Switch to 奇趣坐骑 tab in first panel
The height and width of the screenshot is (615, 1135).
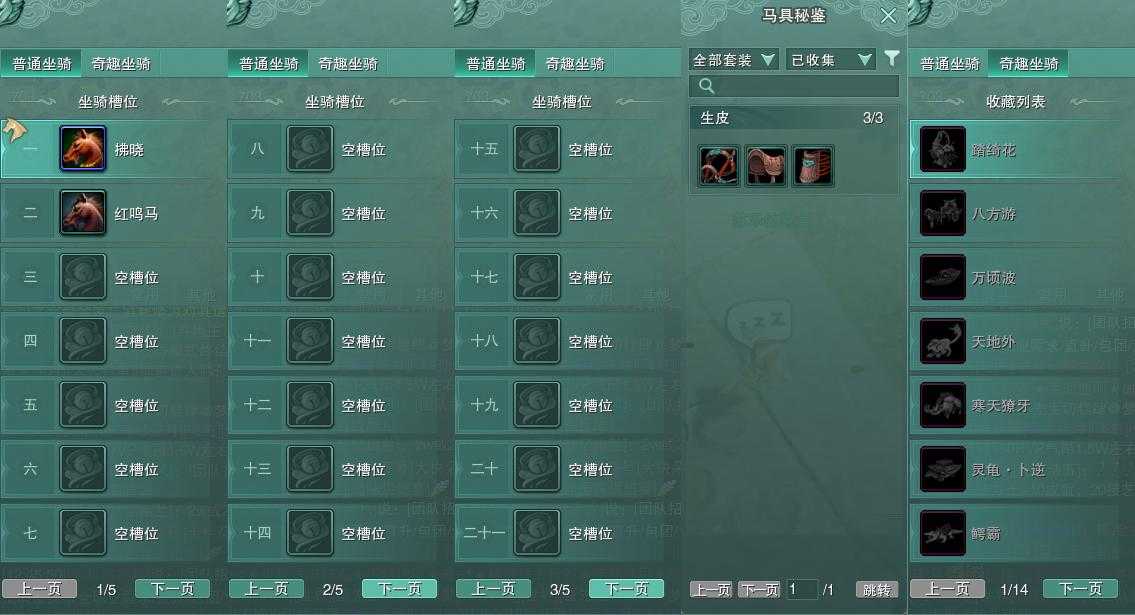(121, 64)
